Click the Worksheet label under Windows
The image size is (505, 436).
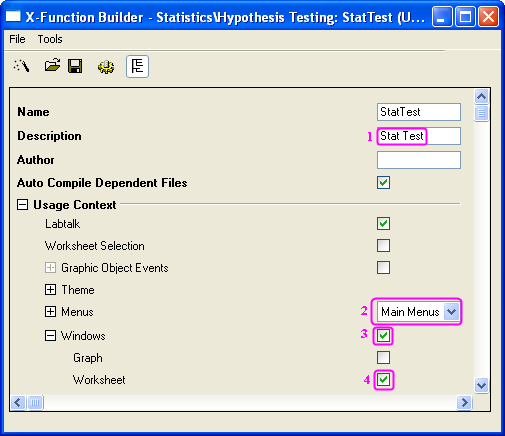pyautogui.click(x=99, y=380)
